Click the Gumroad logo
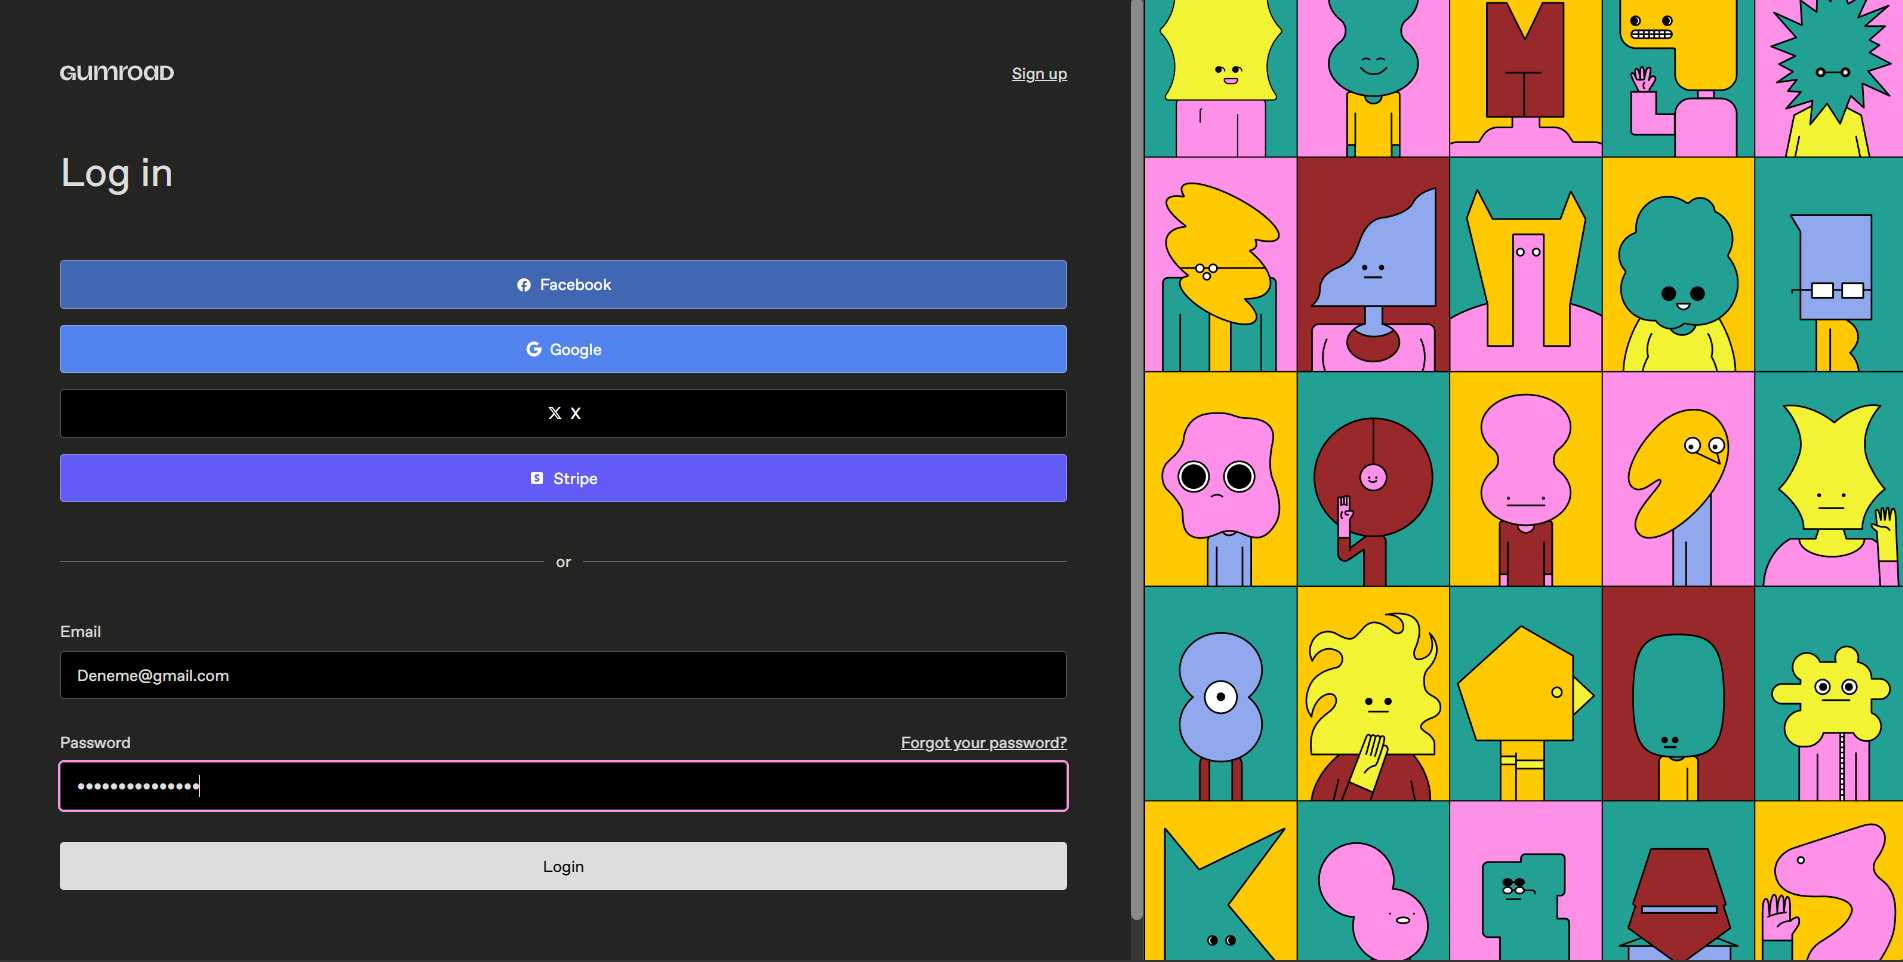 click(117, 73)
